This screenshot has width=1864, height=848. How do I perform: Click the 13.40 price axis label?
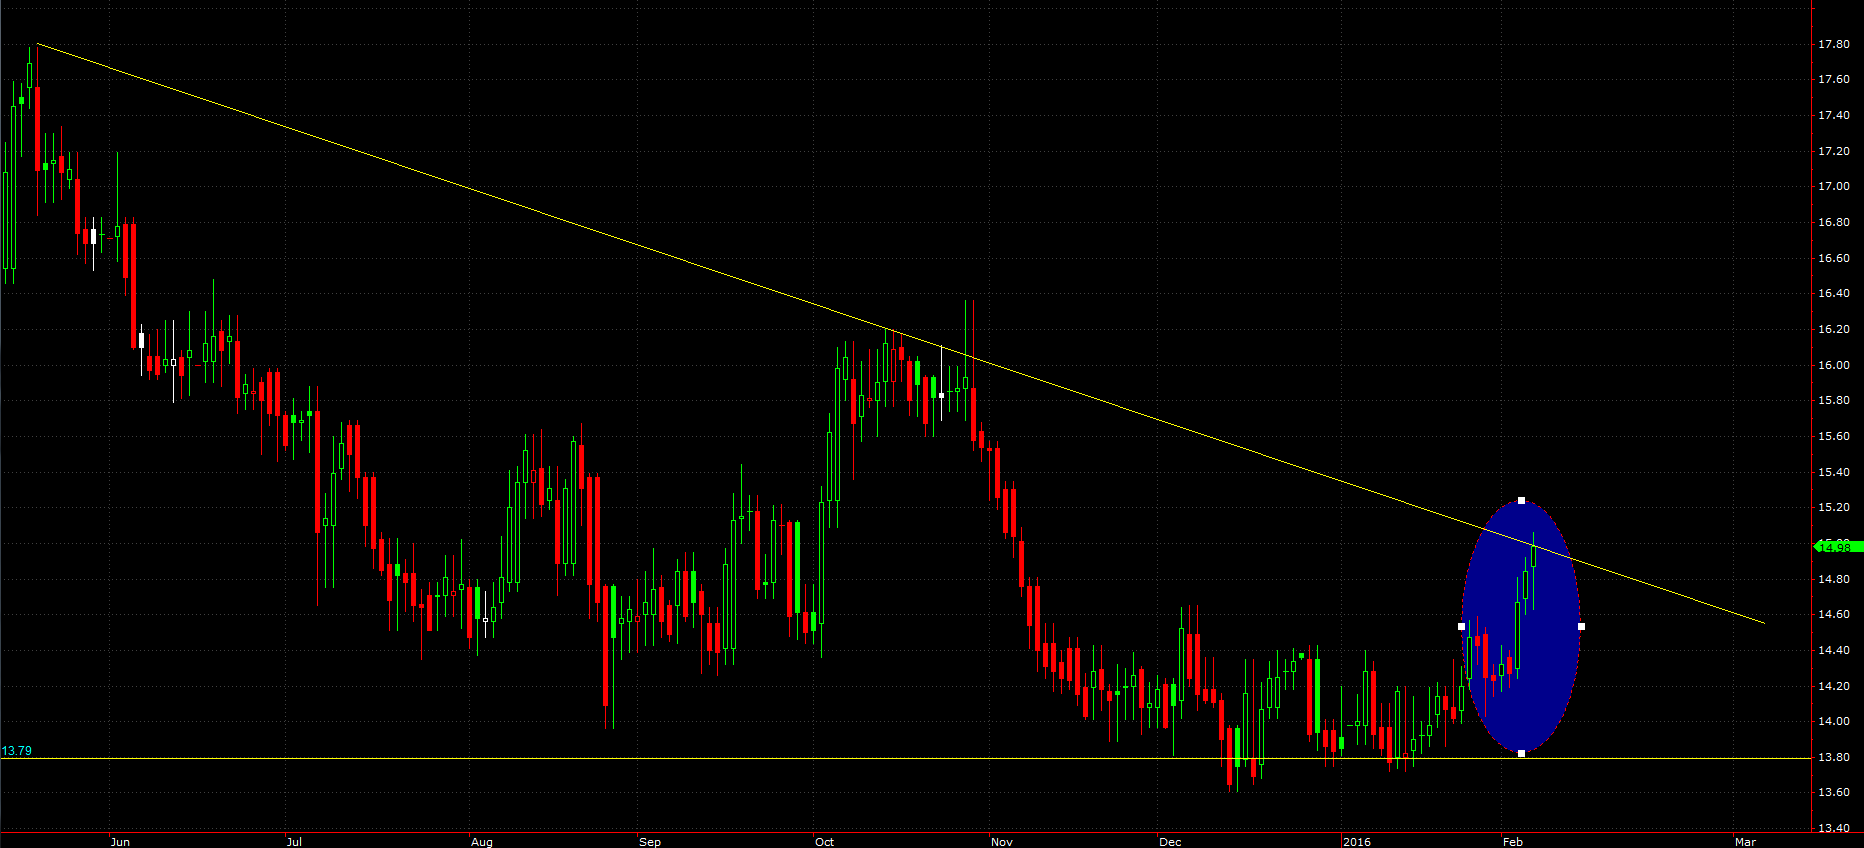pyautogui.click(x=1833, y=828)
